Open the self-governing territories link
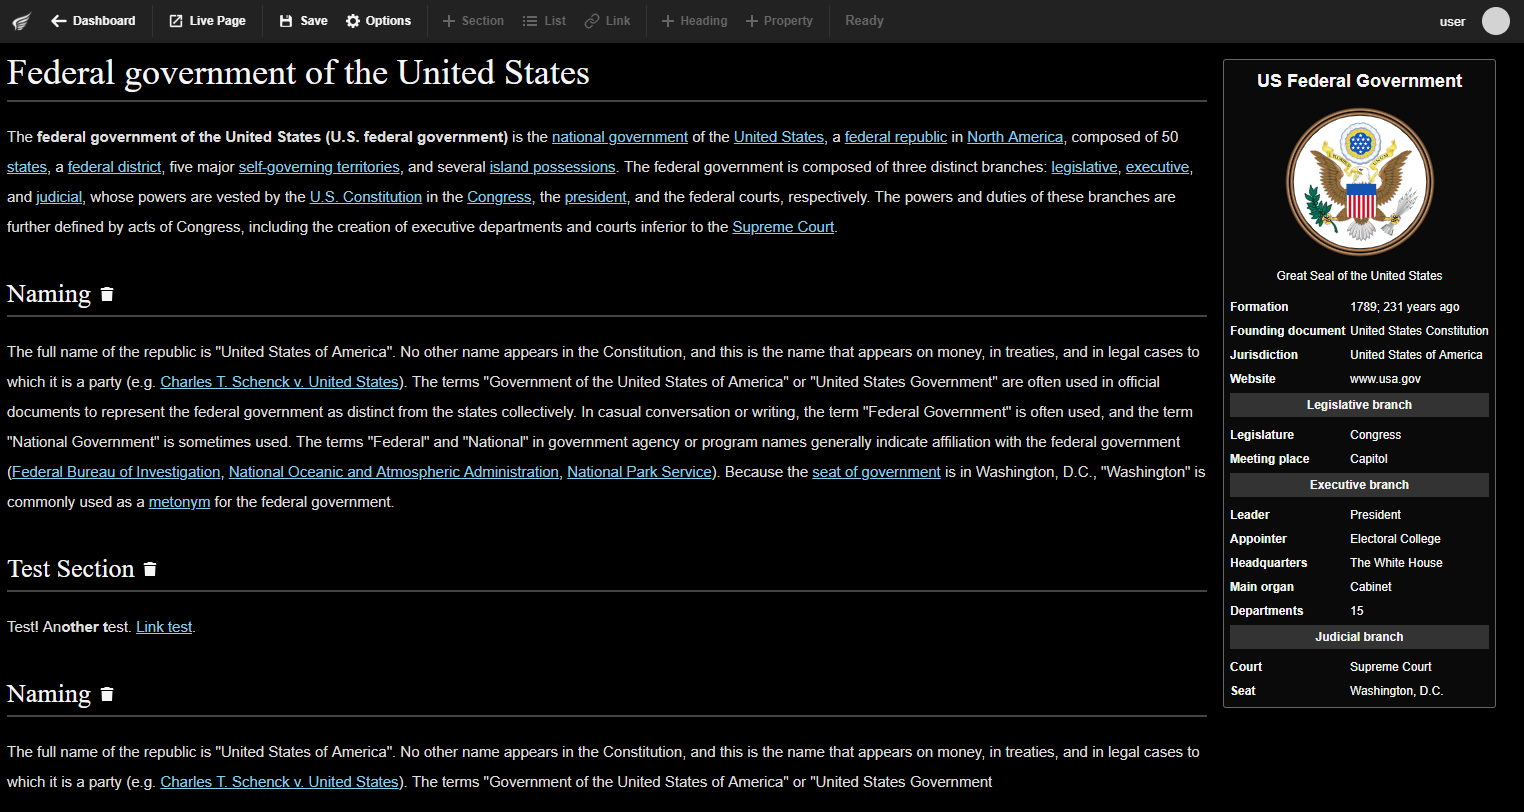This screenshot has width=1524, height=812. pyautogui.click(x=319, y=167)
